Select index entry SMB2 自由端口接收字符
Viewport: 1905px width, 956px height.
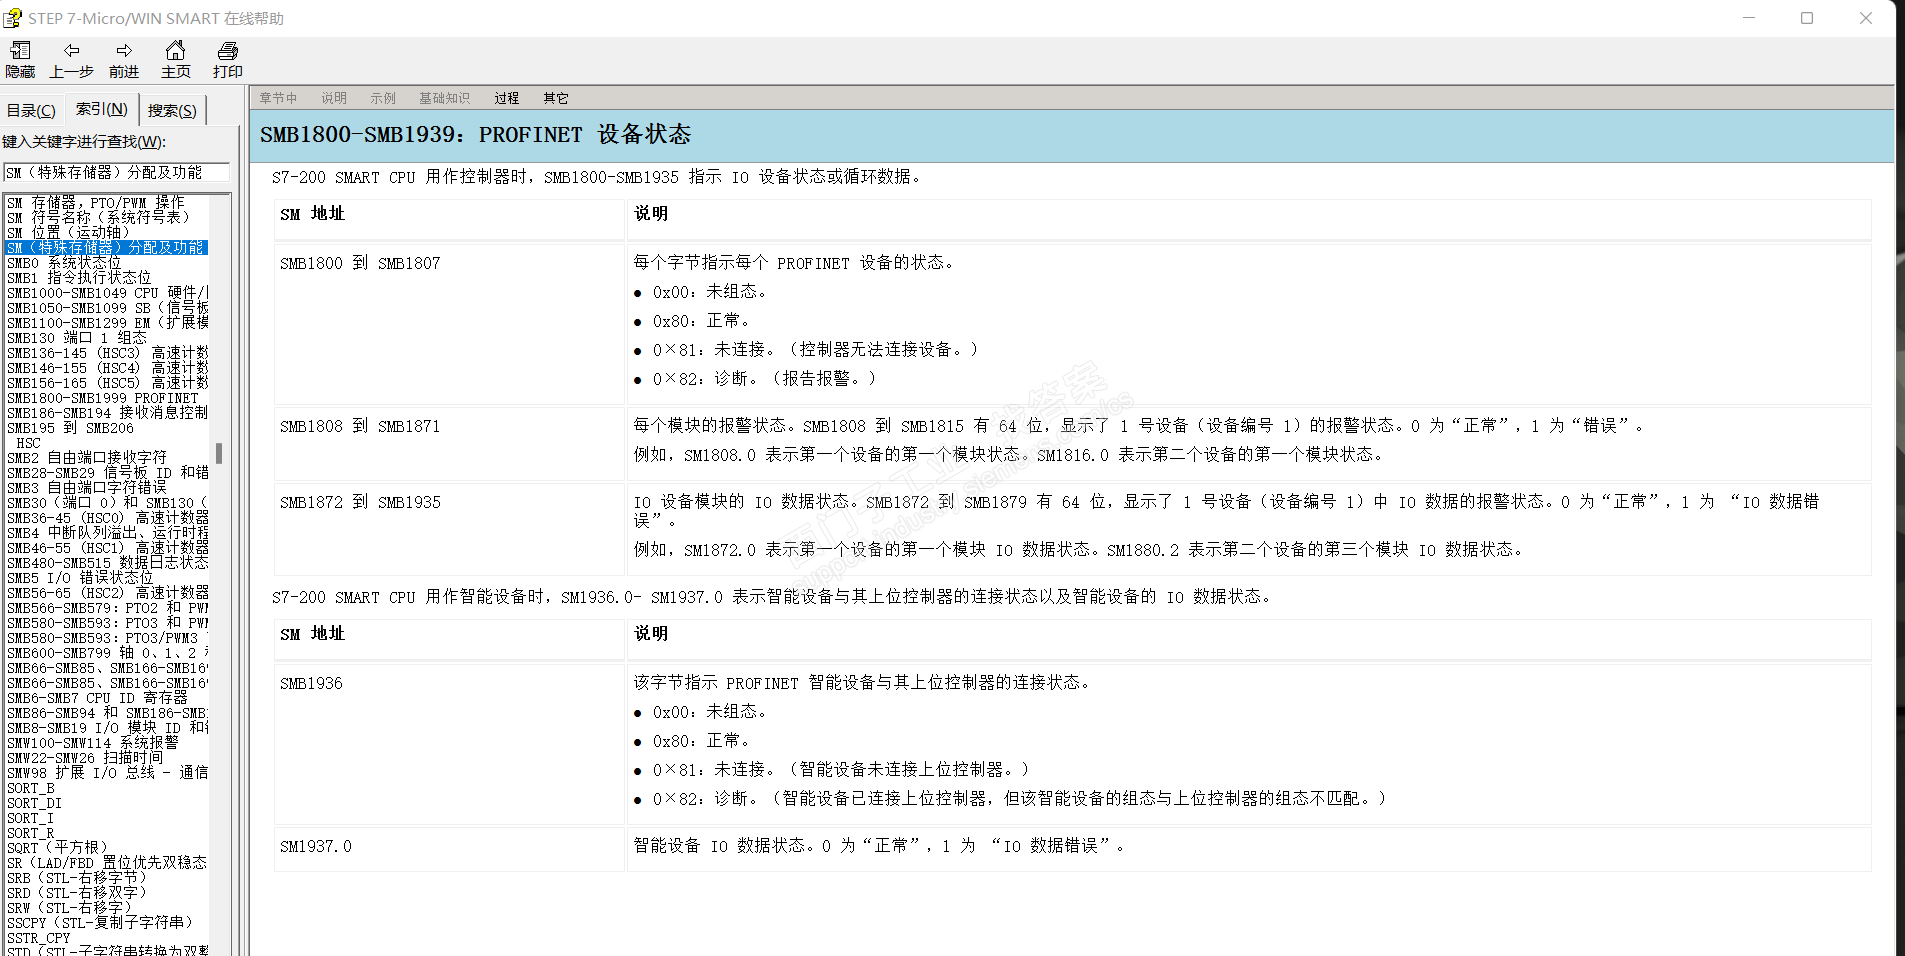(x=87, y=458)
